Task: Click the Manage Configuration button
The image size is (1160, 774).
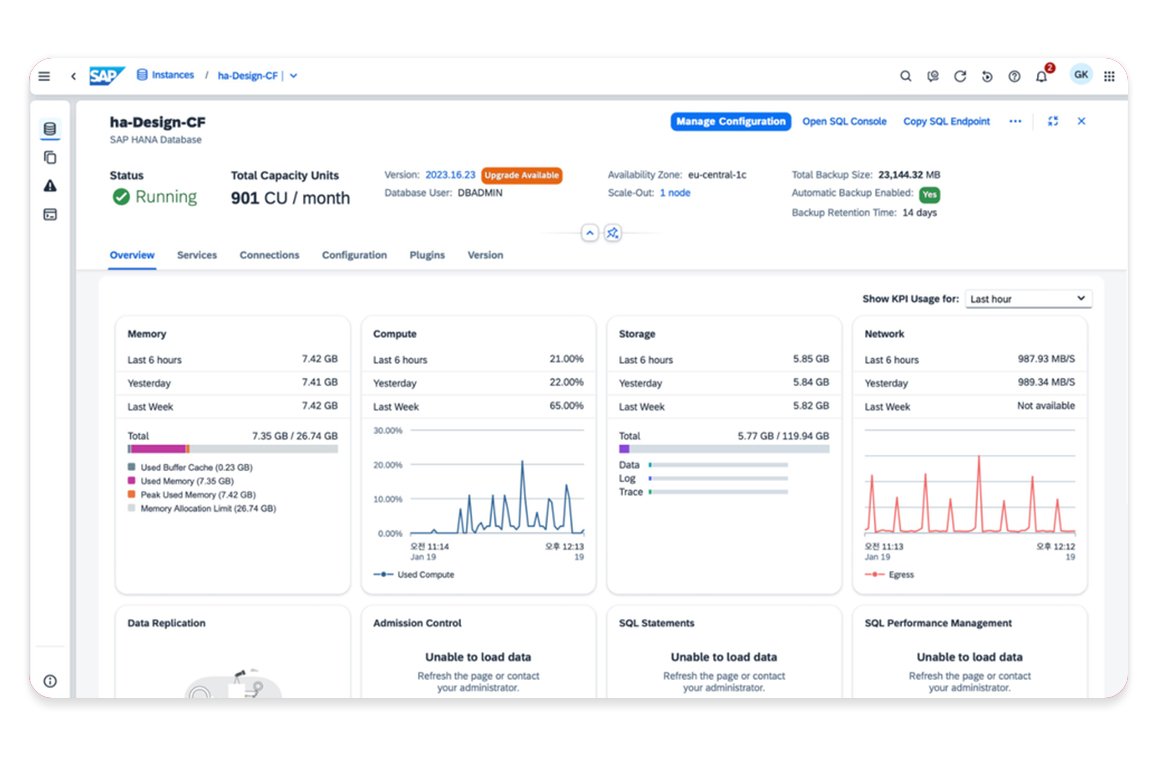Action: (x=730, y=122)
